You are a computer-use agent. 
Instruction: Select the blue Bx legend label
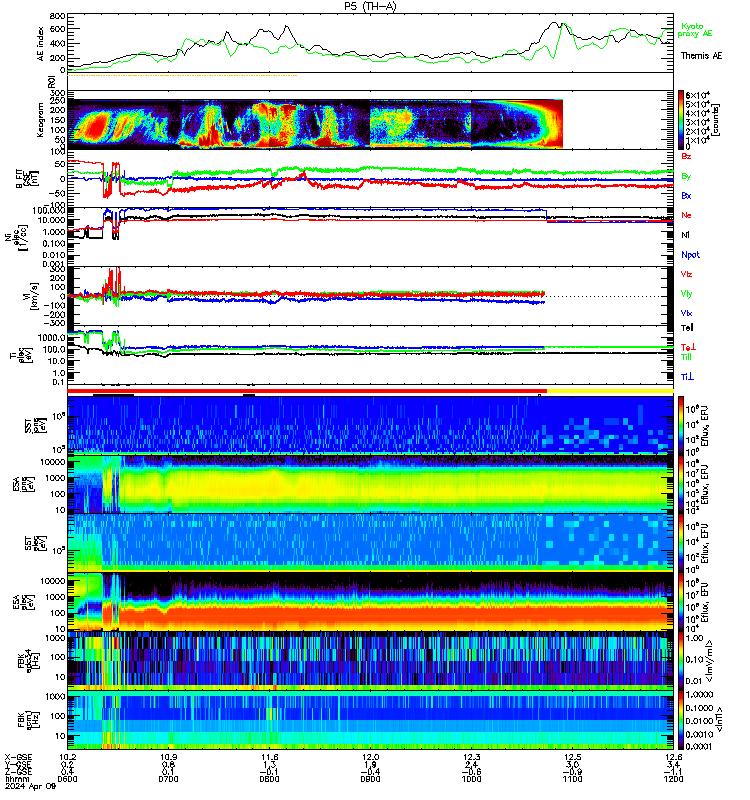pos(686,195)
